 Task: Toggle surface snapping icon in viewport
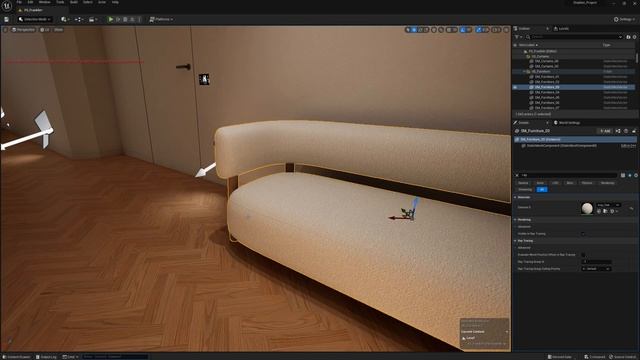pyautogui.click(x=441, y=30)
